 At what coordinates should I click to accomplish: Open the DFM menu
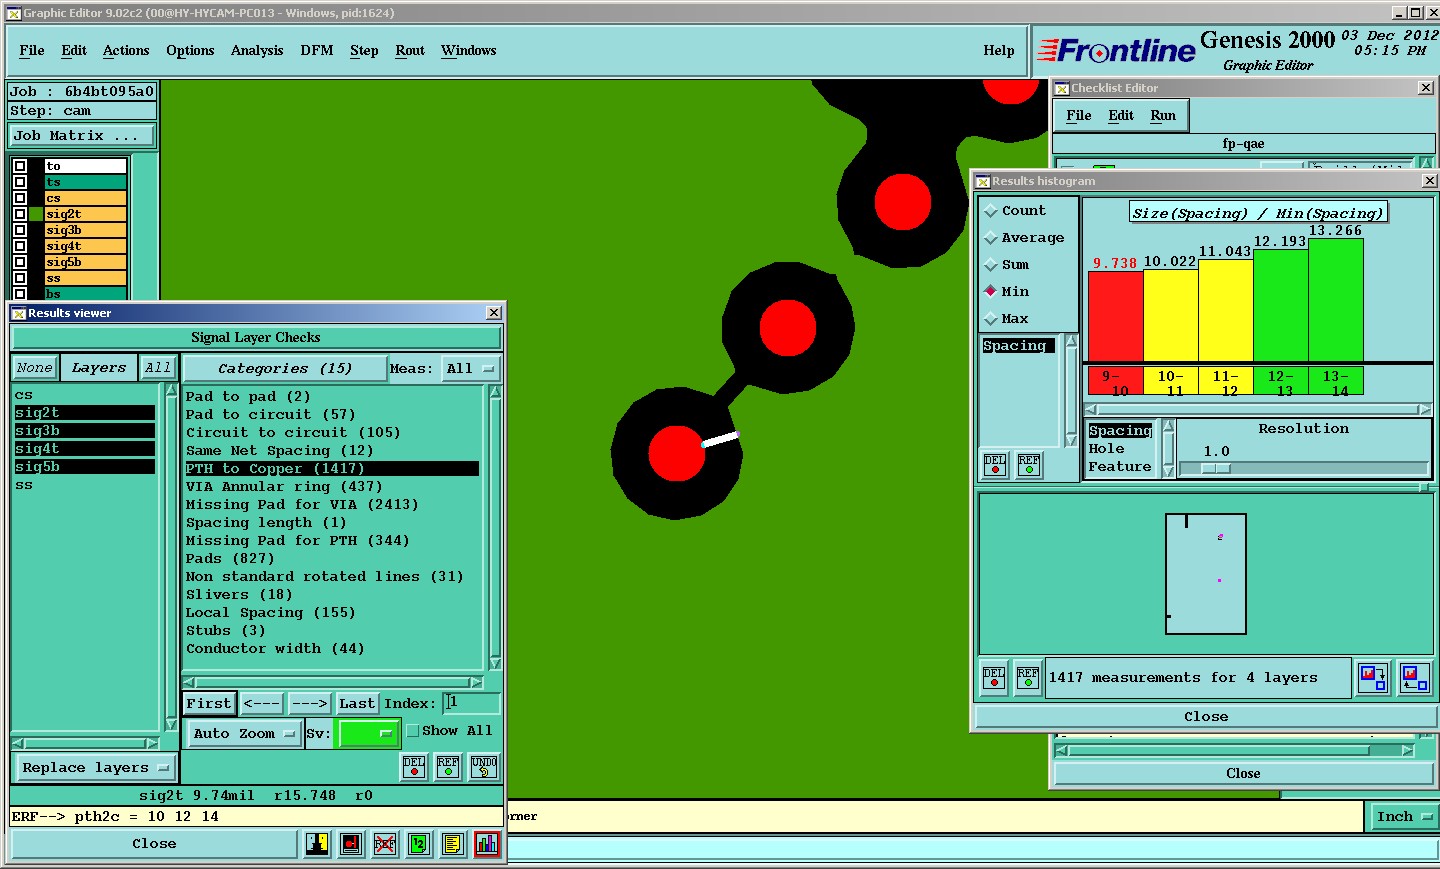317,51
